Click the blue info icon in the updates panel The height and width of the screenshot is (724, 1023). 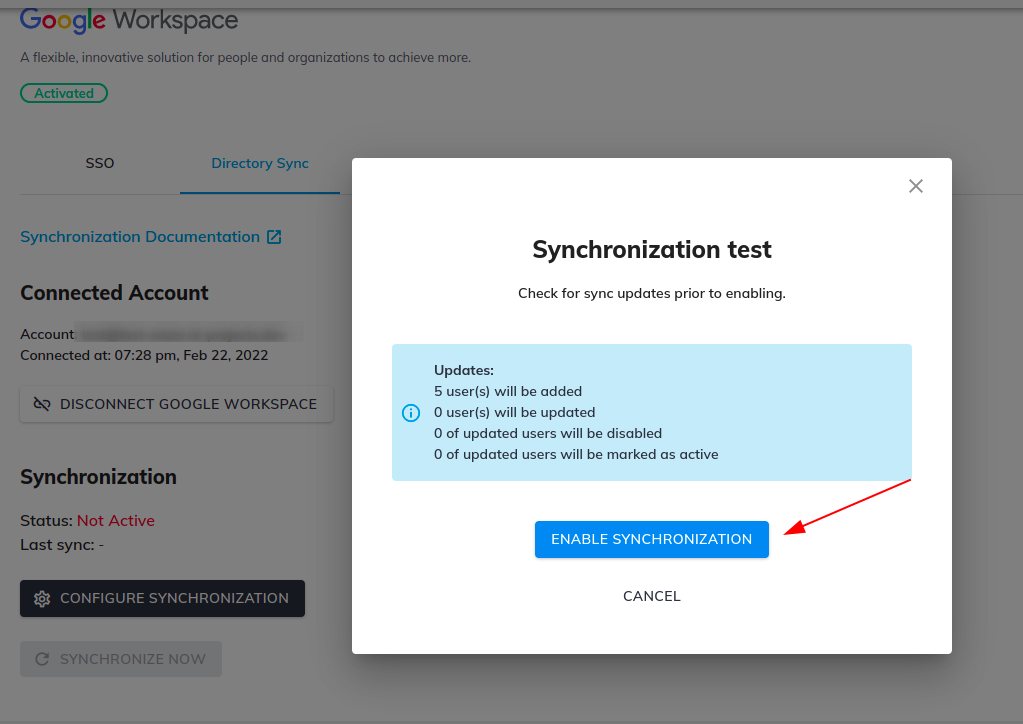[x=410, y=412]
